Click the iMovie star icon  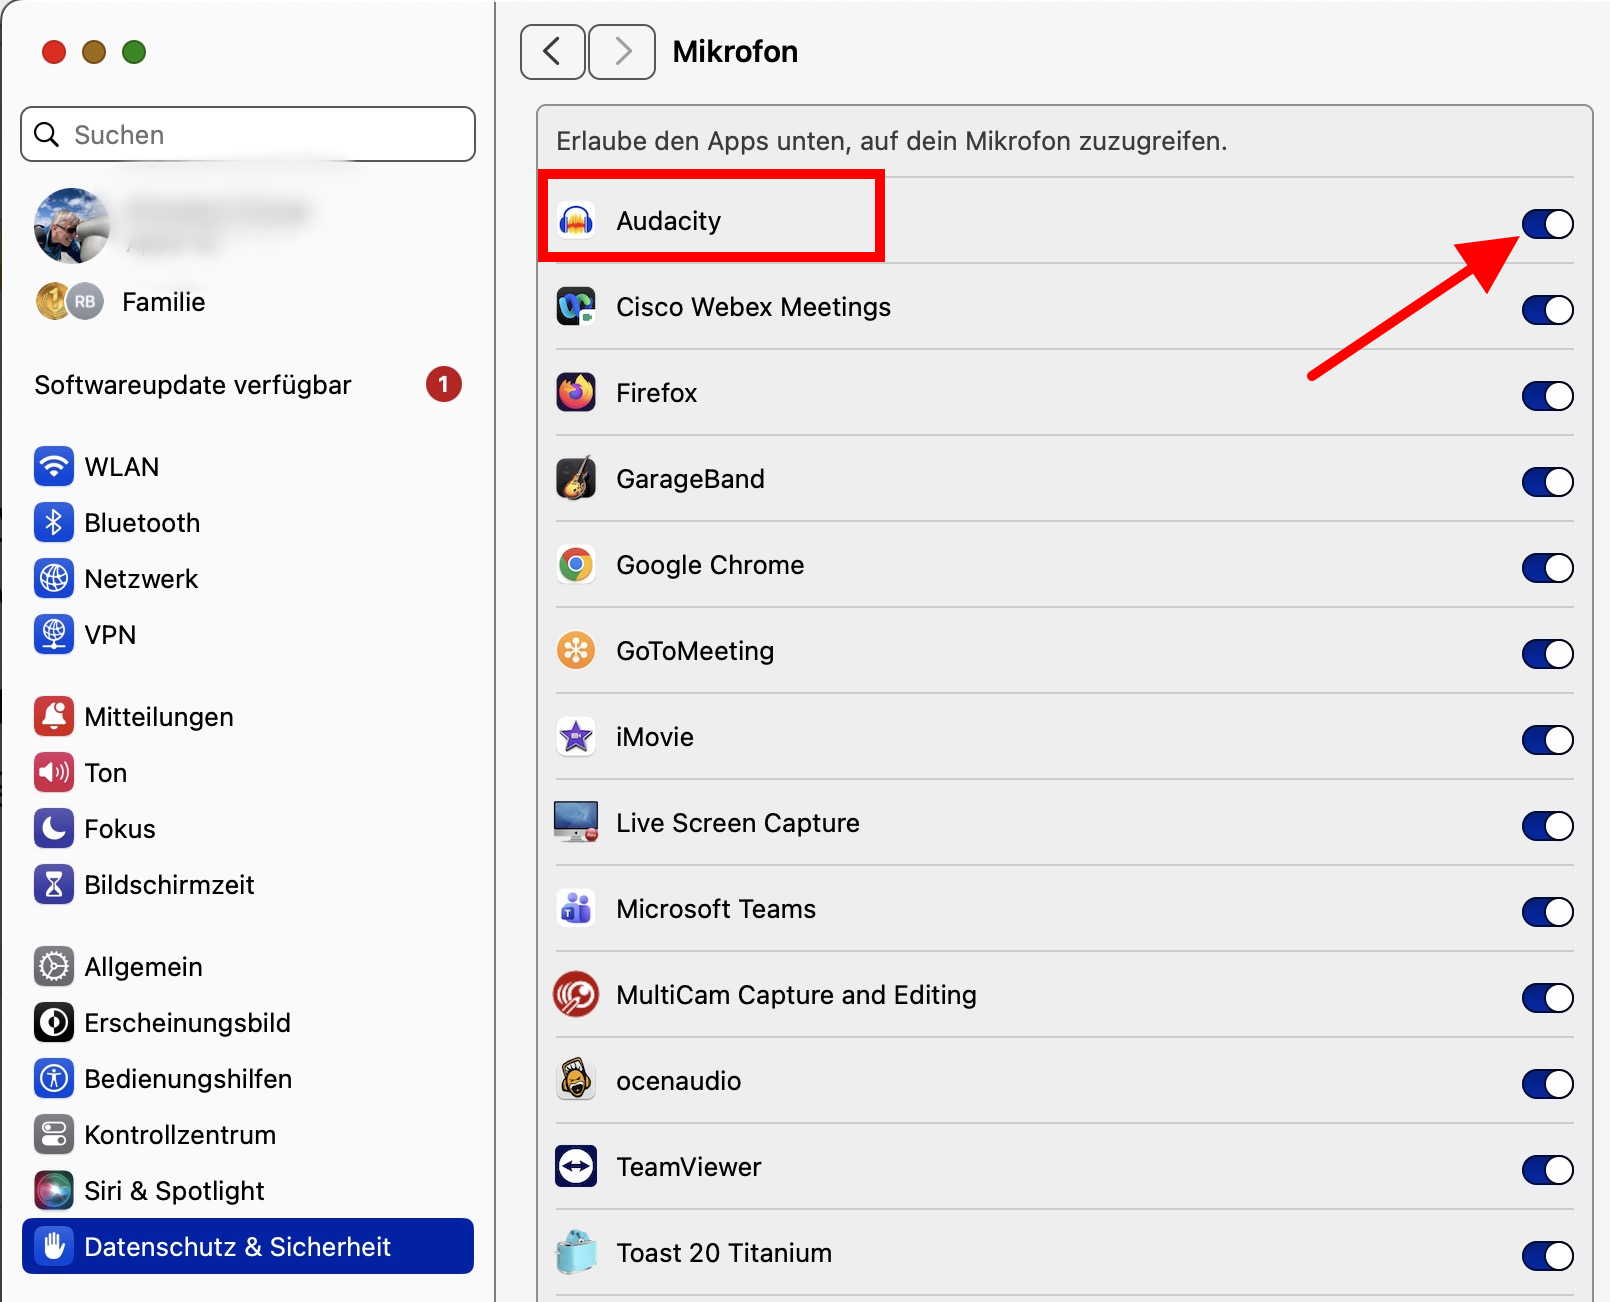[576, 736]
